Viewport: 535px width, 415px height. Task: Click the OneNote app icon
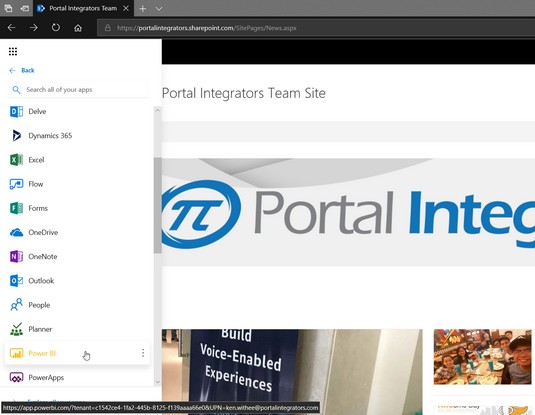pyautogui.click(x=16, y=257)
